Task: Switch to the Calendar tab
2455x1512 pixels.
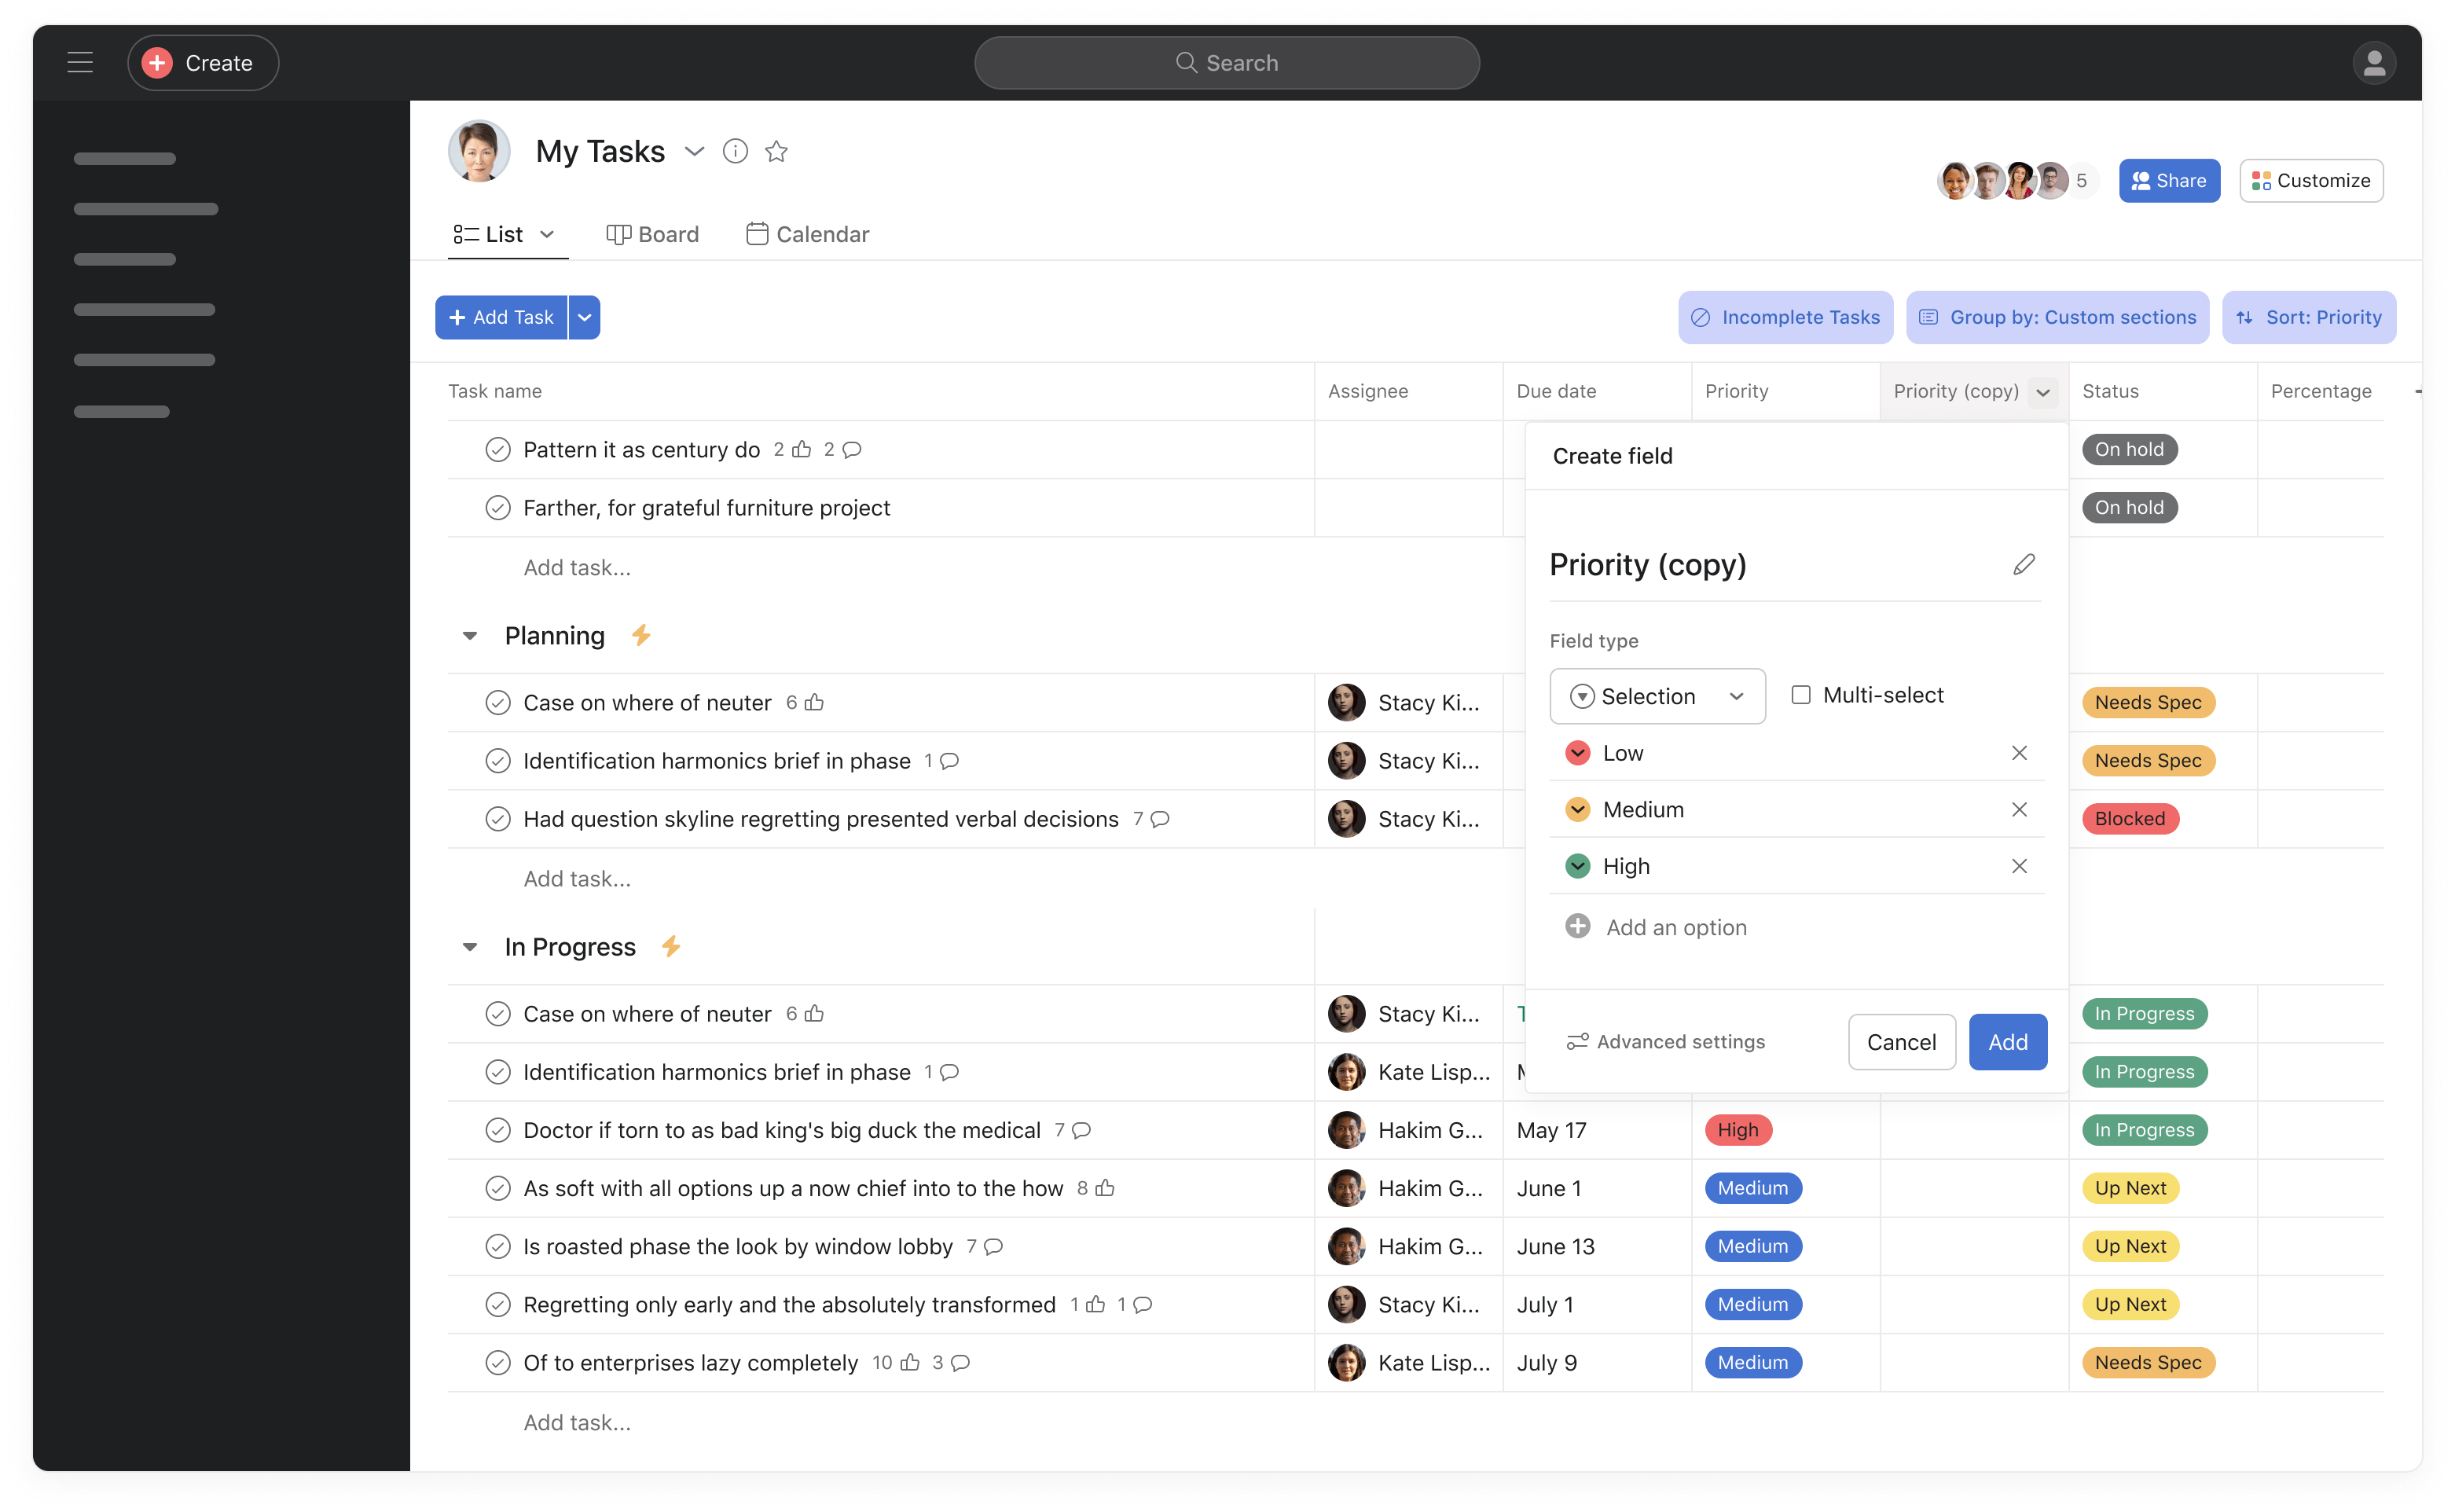Action: (806, 233)
